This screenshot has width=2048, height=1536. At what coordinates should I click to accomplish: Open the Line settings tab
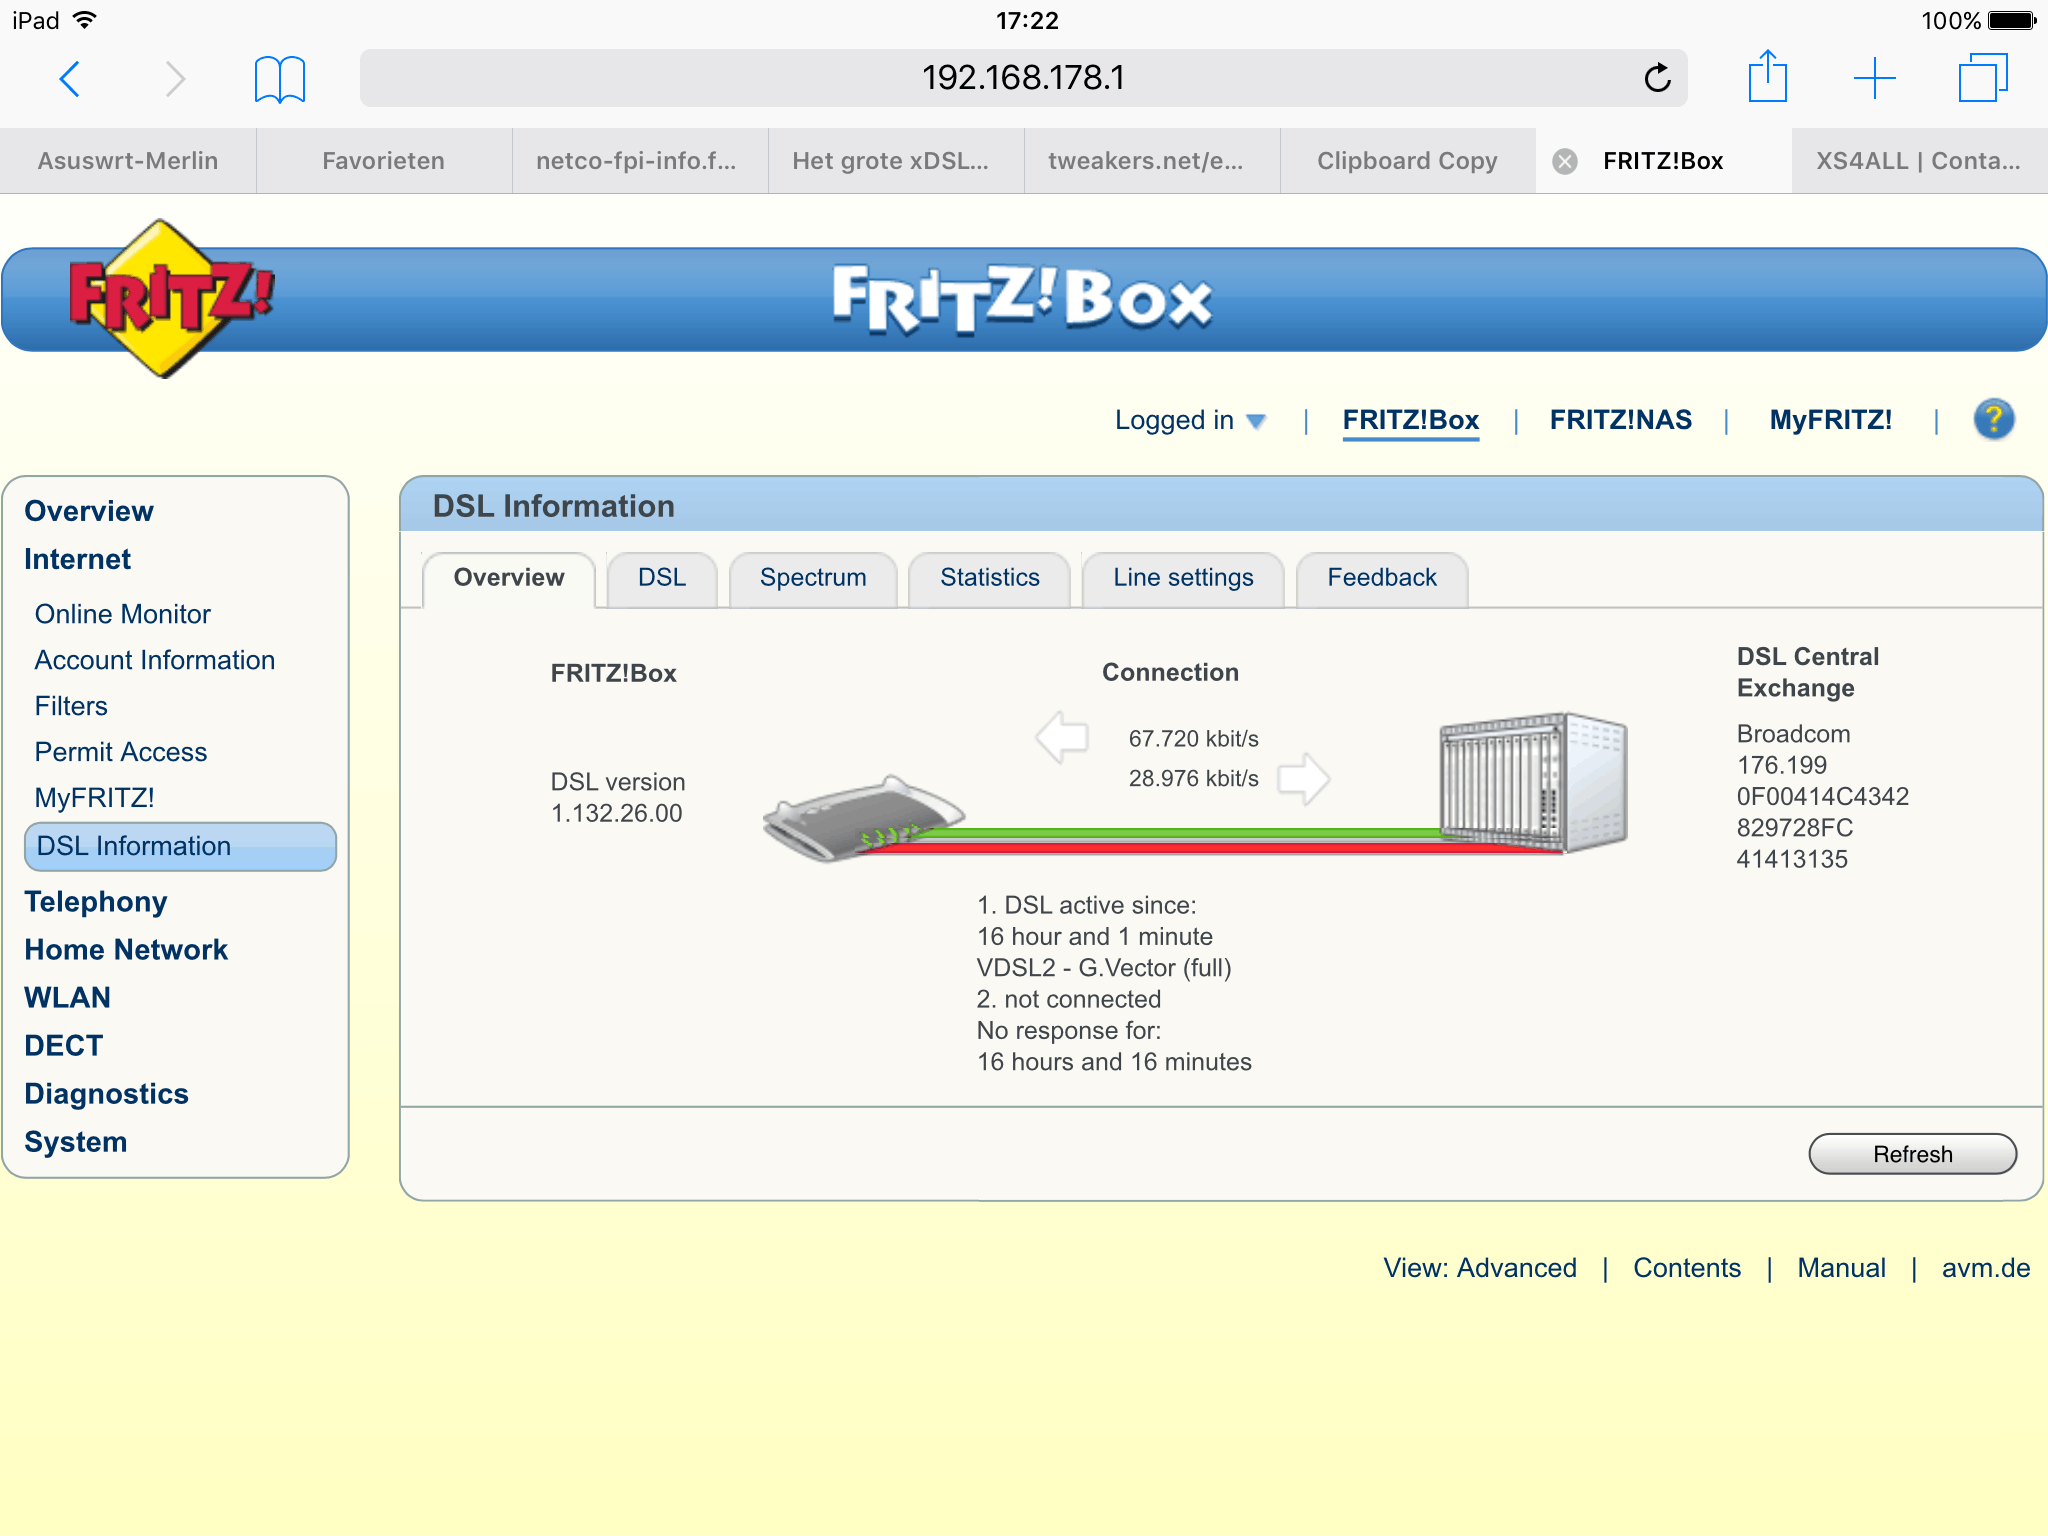[1183, 578]
